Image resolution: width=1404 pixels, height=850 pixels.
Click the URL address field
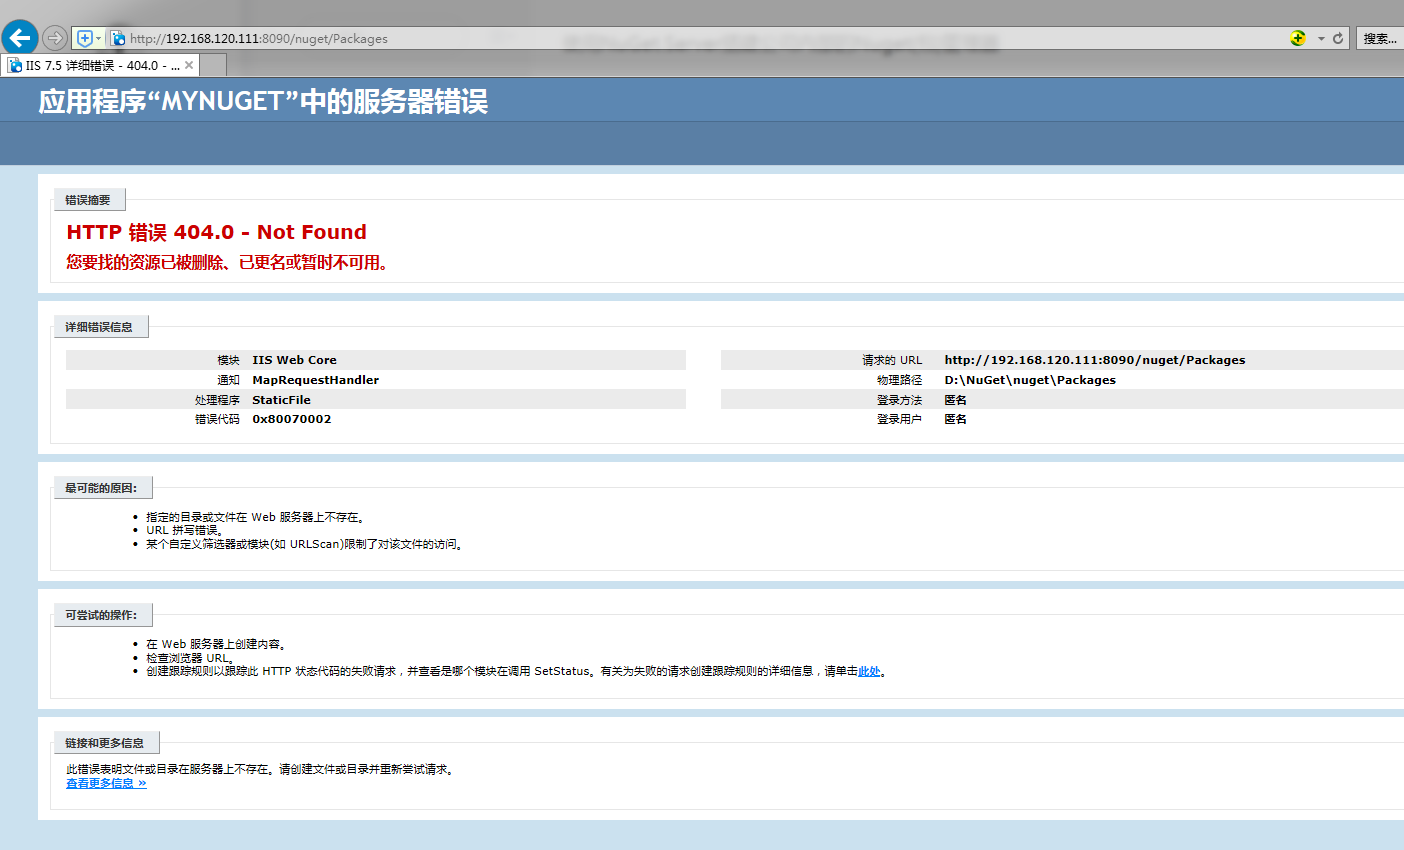700,38
